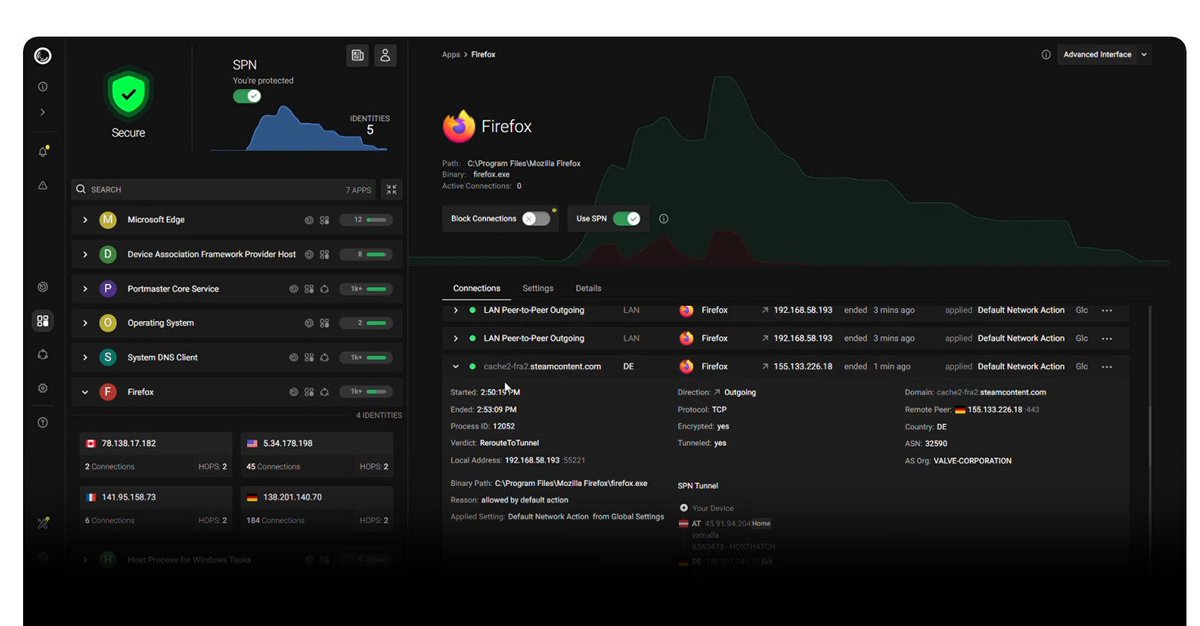Click the 8 connections badge on Device Association row
Image resolution: width=1200 pixels, height=626 pixels.
[366, 255]
